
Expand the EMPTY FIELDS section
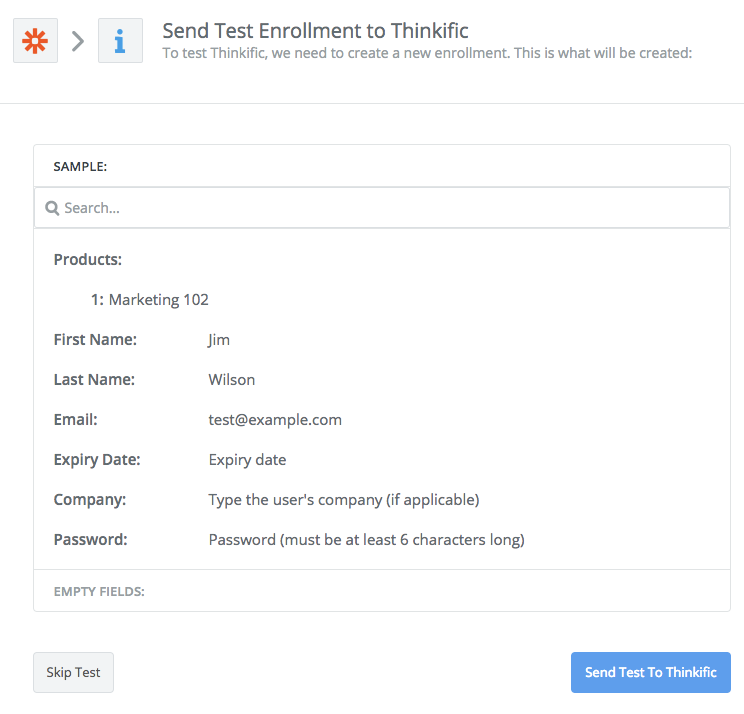pos(99,591)
